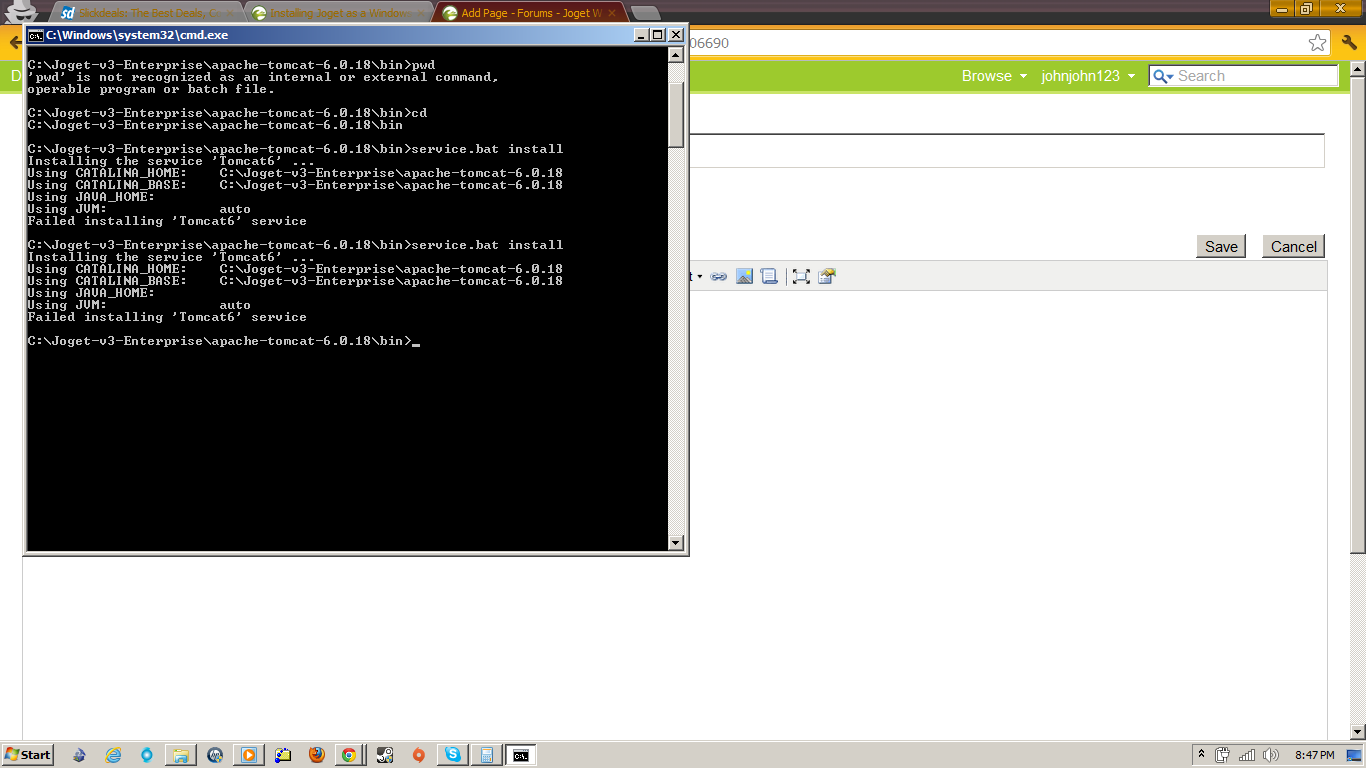Click the page title input field
Screen dimensions: 1366x768
(x=1006, y=151)
